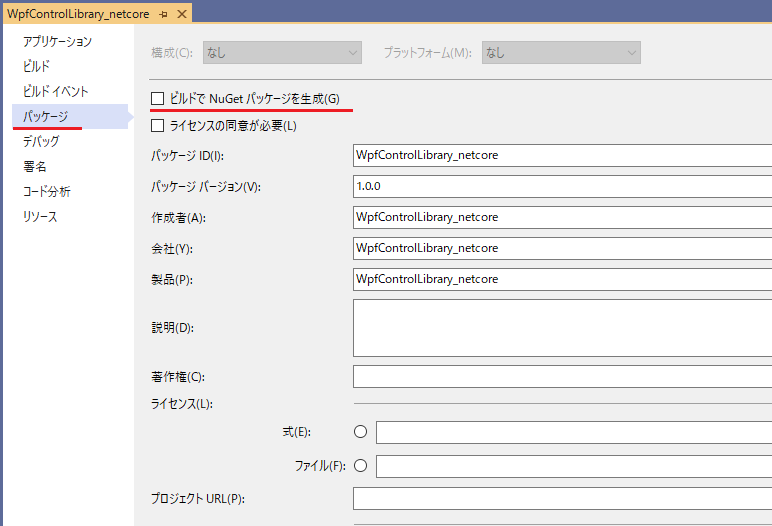This screenshot has height=526, width=772.
Task: Enable ビルドで NuGet パッケージを生成 checkbox
Action: pyautogui.click(x=158, y=99)
